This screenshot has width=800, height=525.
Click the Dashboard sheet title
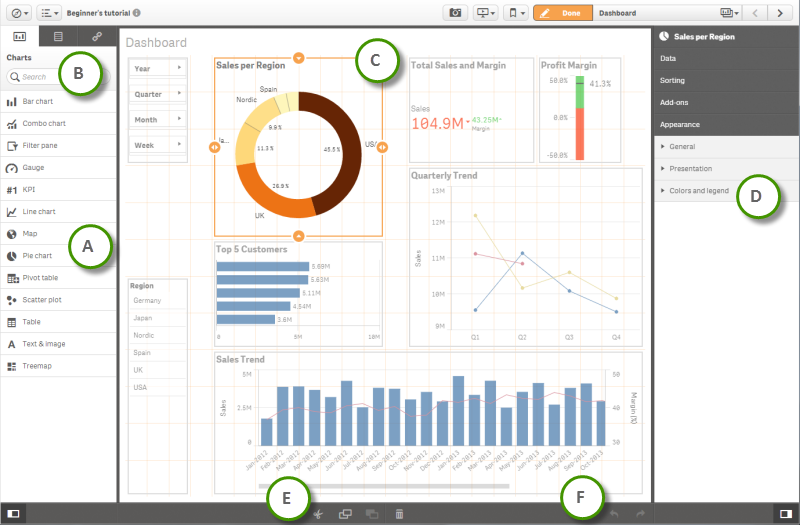tap(156, 42)
